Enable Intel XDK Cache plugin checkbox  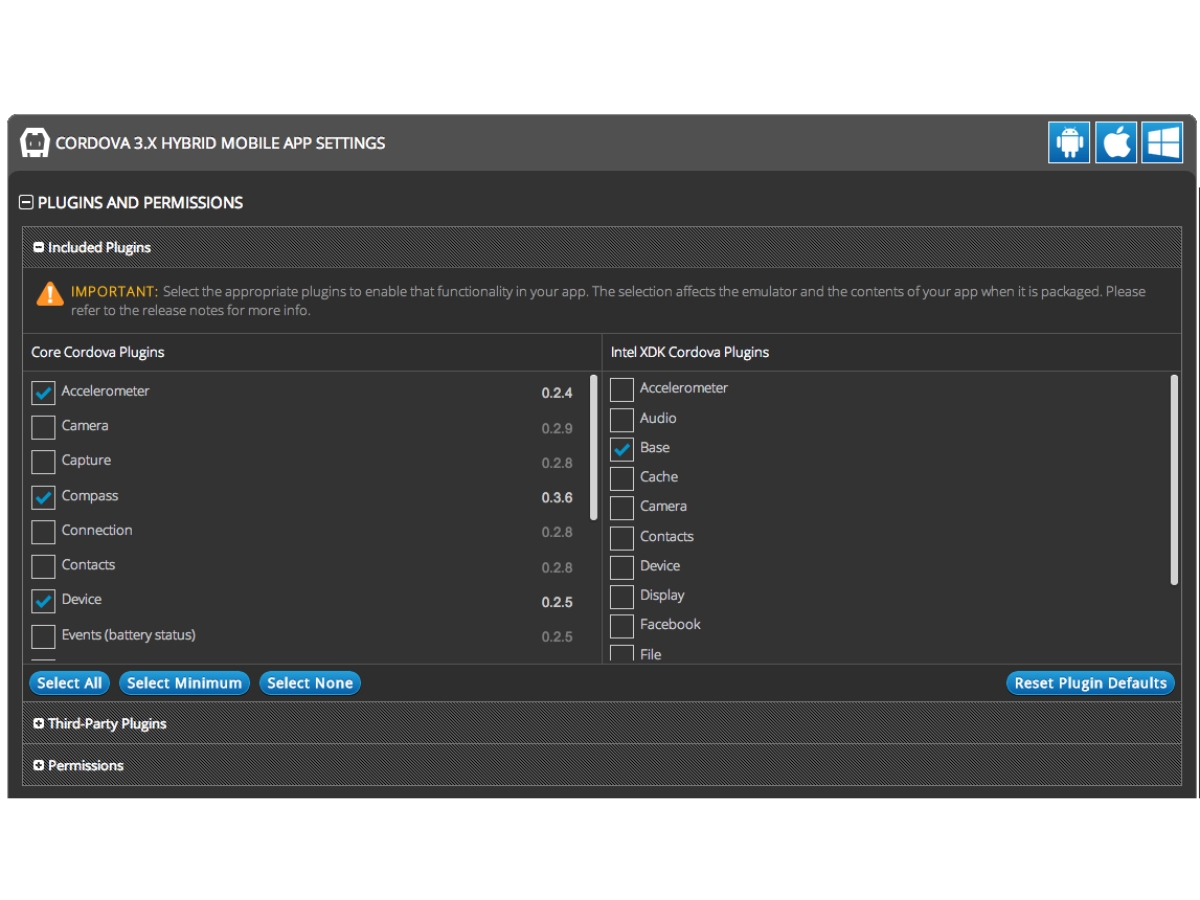point(622,479)
